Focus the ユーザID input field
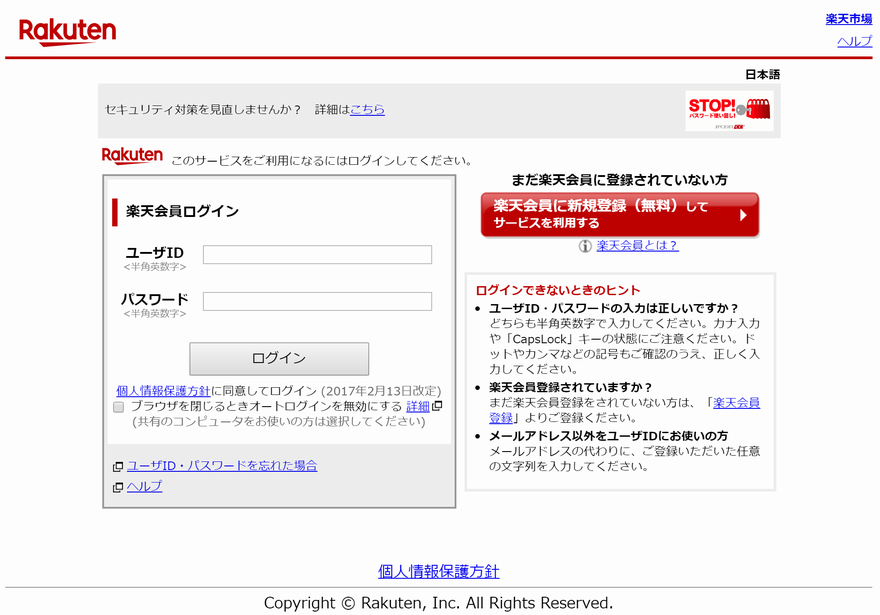This screenshot has width=880, height=615. pos(317,255)
